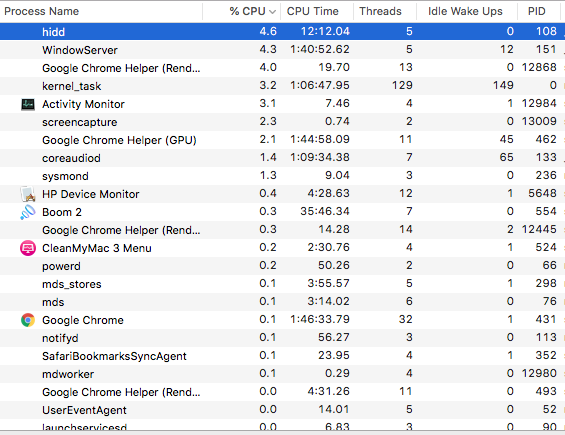This screenshot has height=435, width=565.
Task: Select the UserEventAgent process
Action: pos(84,410)
